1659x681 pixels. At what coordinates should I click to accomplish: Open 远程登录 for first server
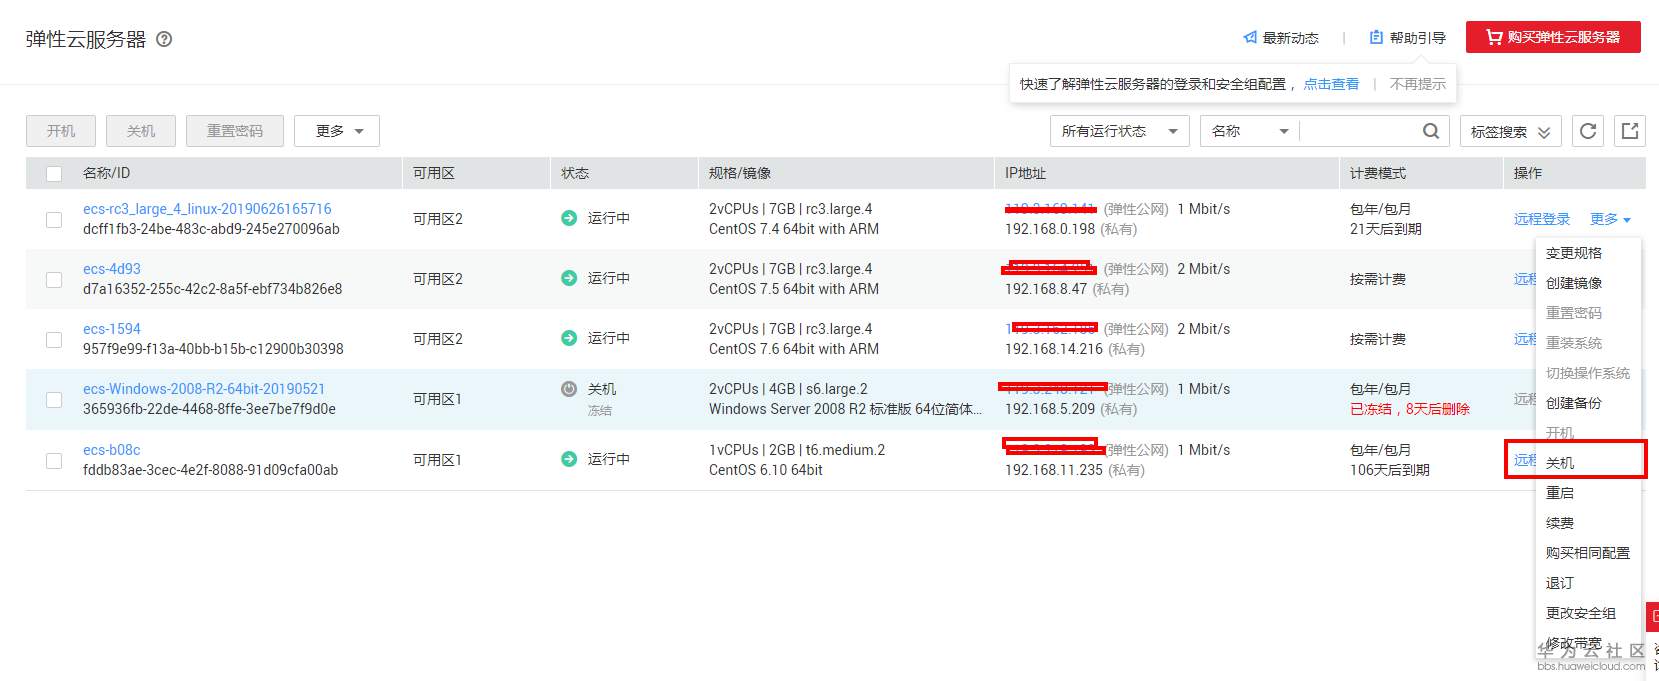pyautogui.click(x=1542, y=219)
